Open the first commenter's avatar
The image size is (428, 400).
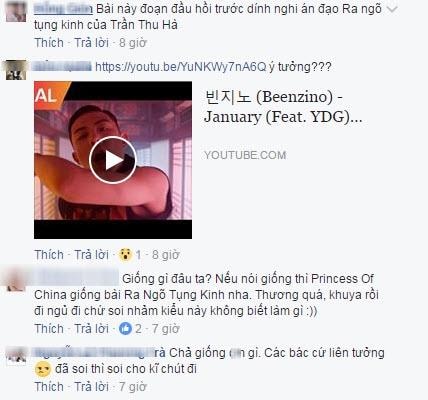(16, 11)
